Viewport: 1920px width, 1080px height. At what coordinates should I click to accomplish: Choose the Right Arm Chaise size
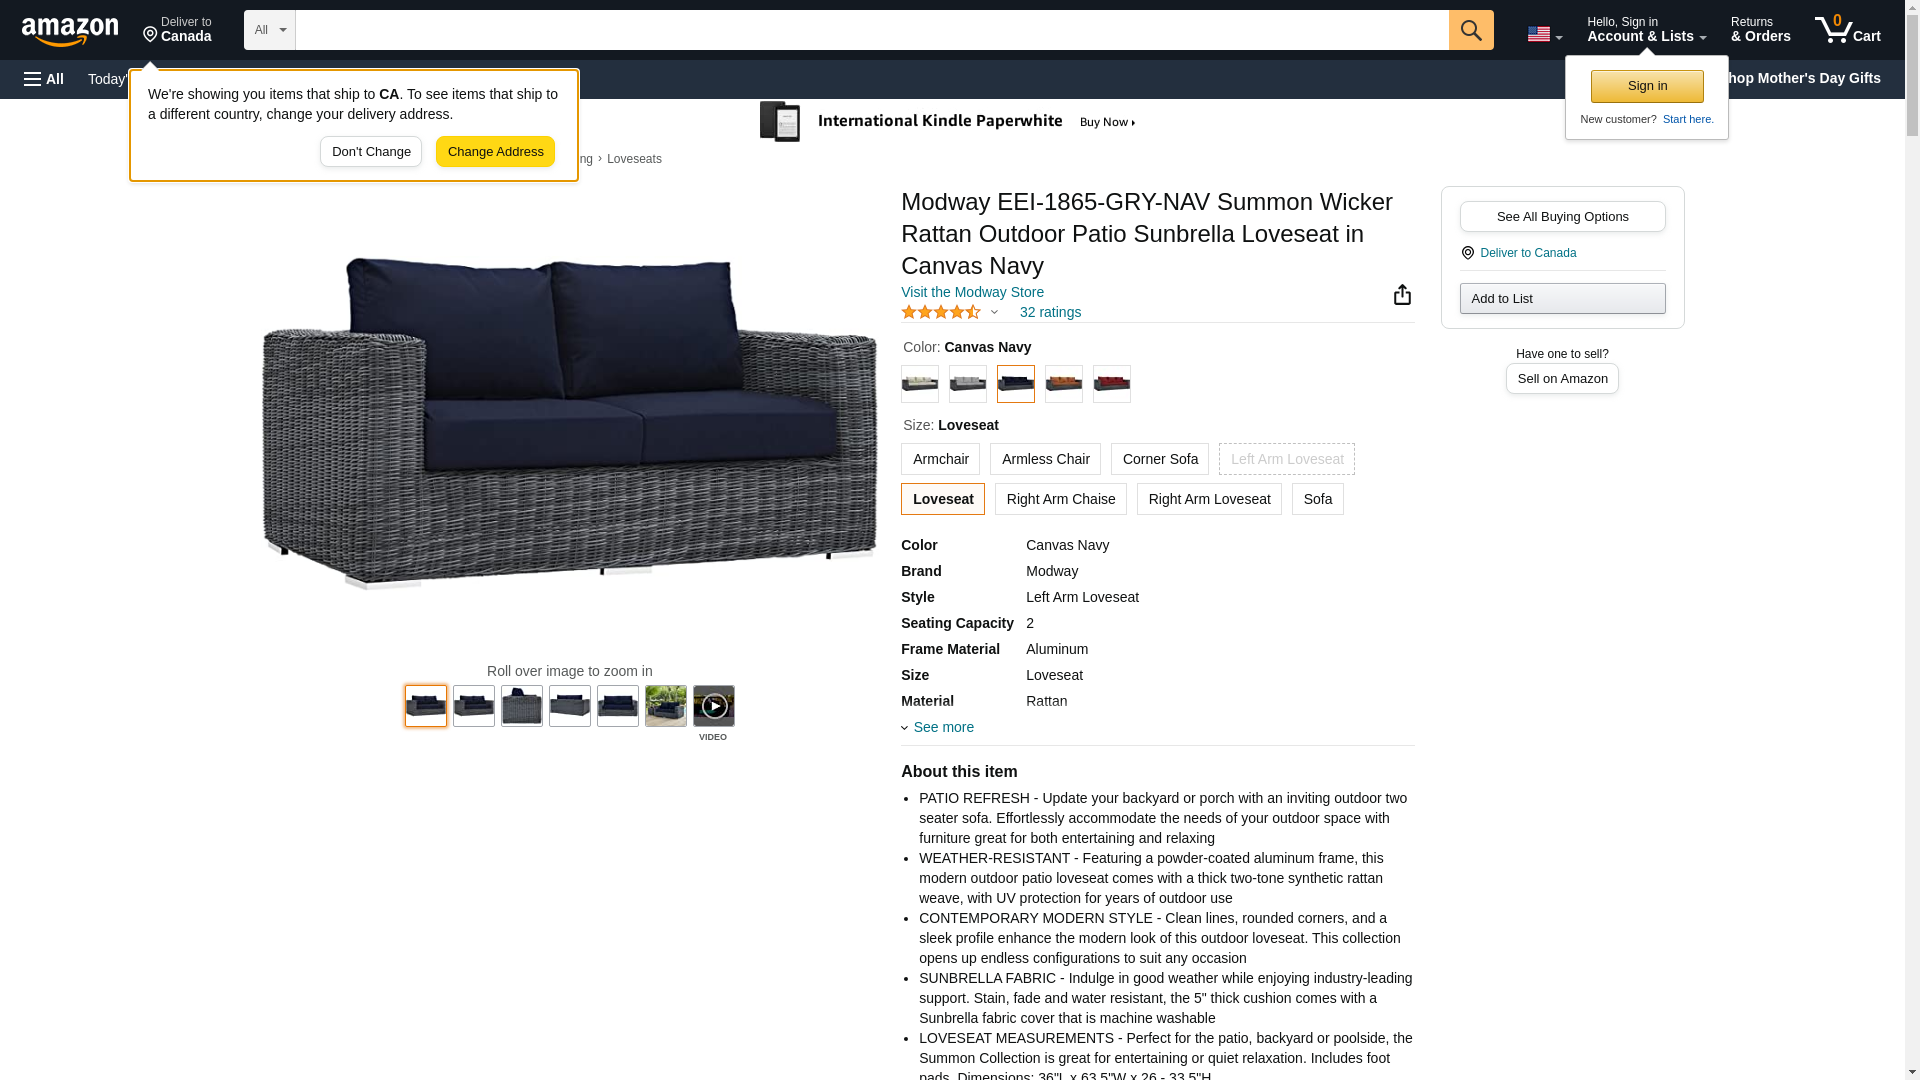pyautogui.click(x=1061, y=499)
